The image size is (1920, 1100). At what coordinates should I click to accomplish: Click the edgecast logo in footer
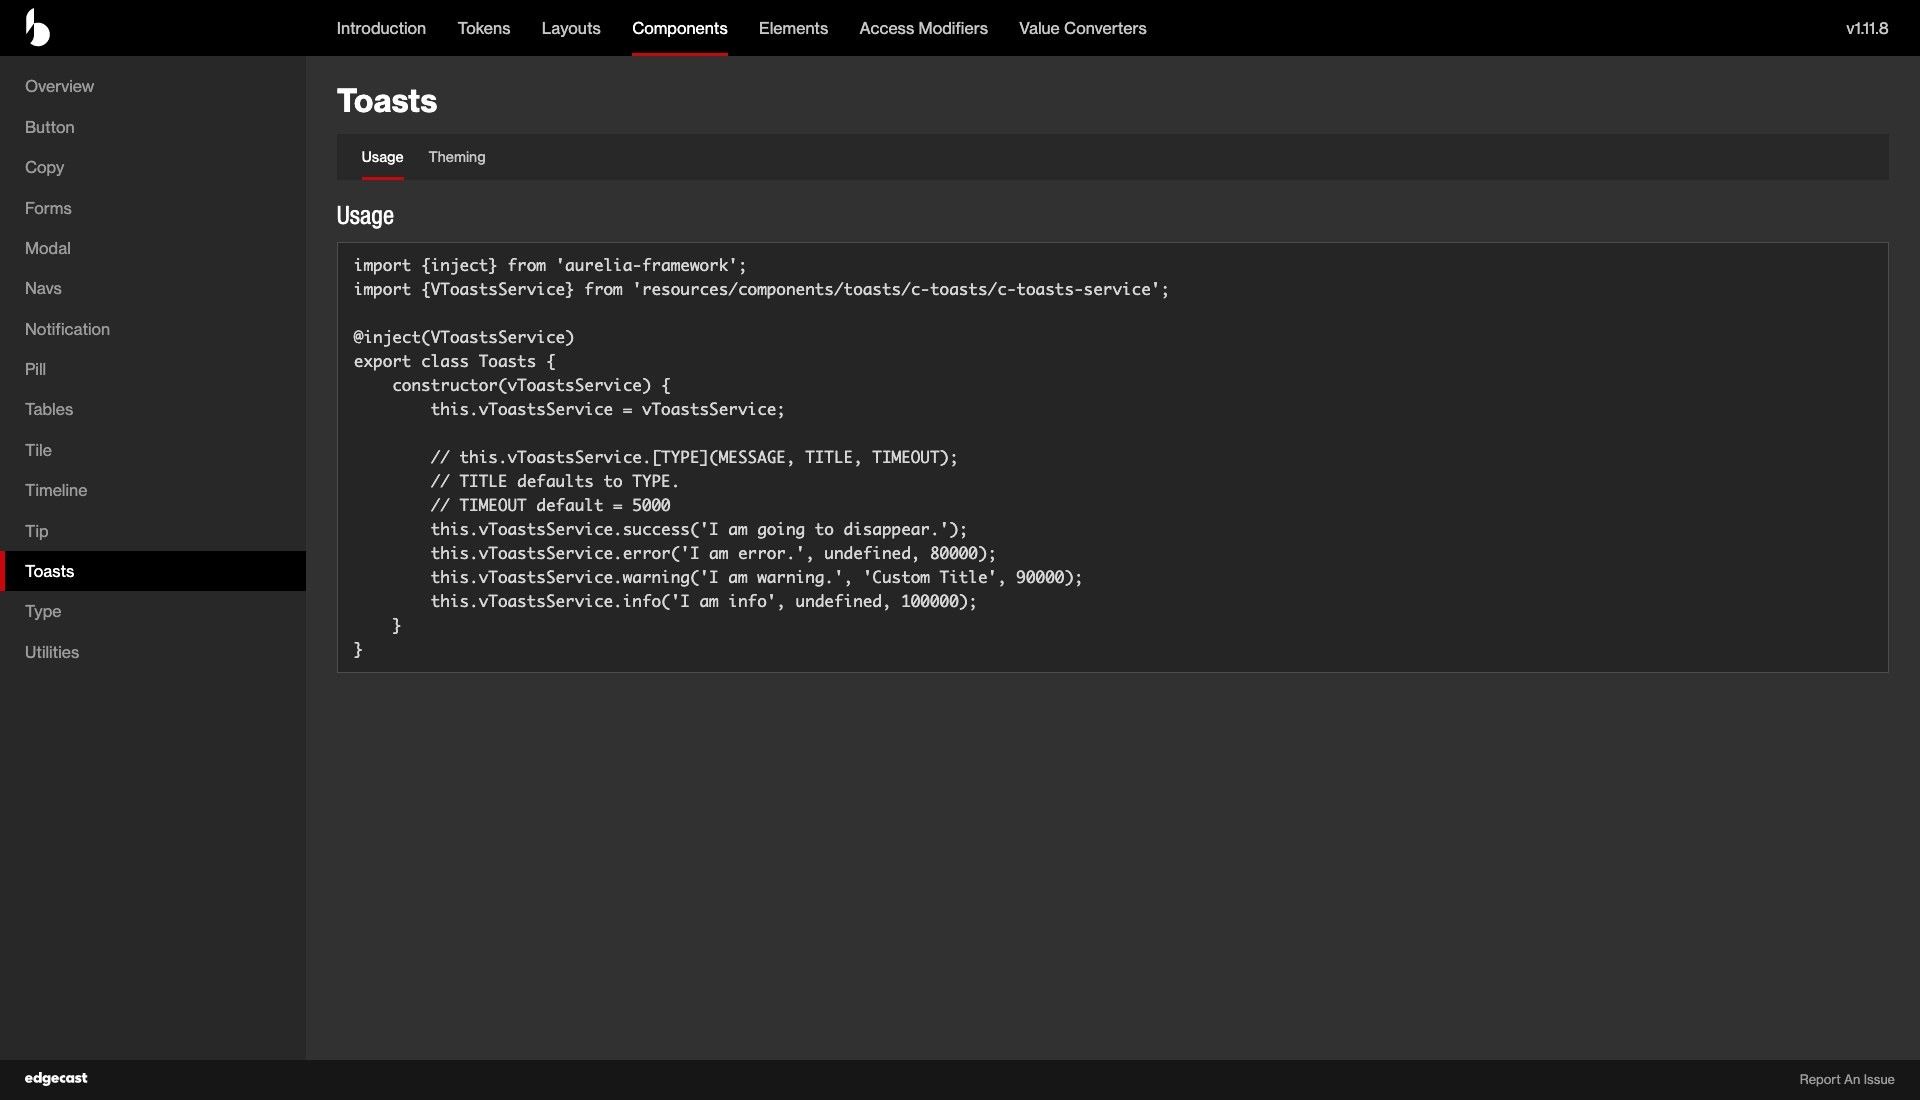click(x=56, y=1078)
